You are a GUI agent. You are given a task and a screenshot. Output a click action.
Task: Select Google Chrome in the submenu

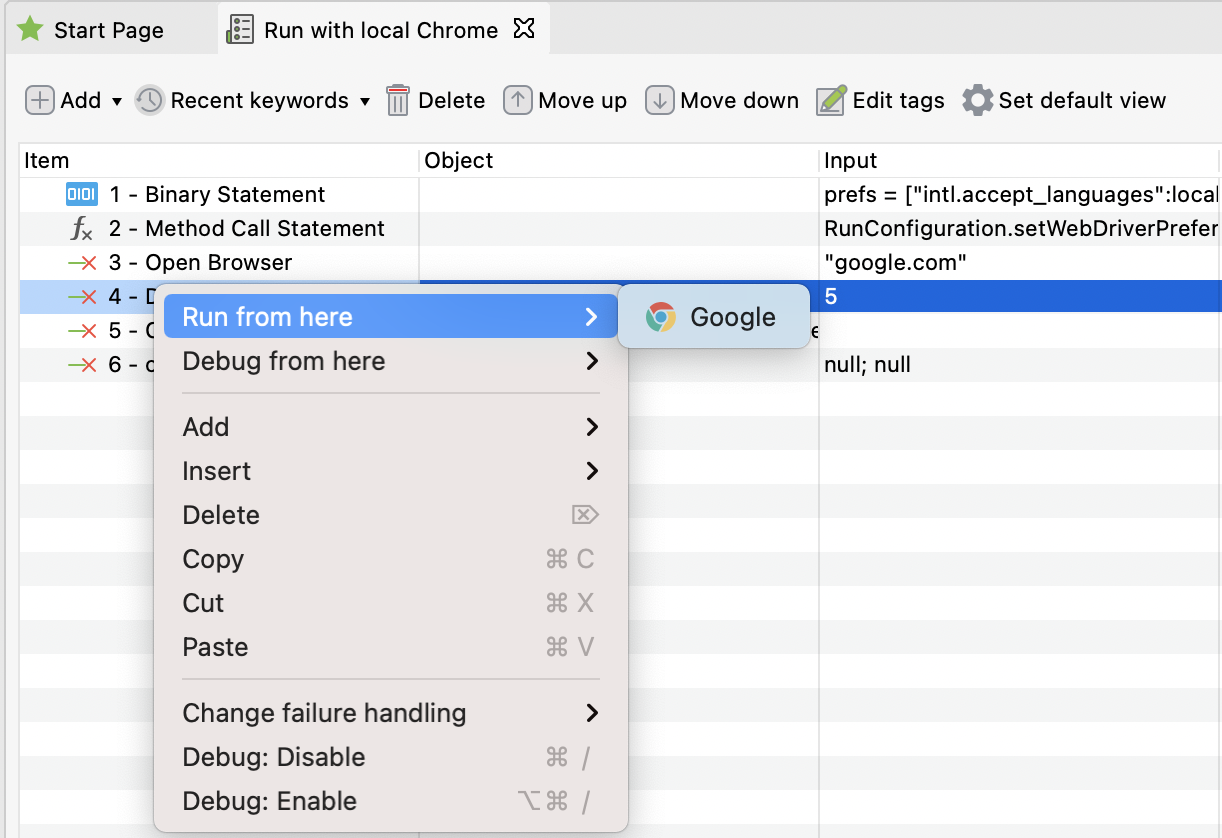point(713,317)
